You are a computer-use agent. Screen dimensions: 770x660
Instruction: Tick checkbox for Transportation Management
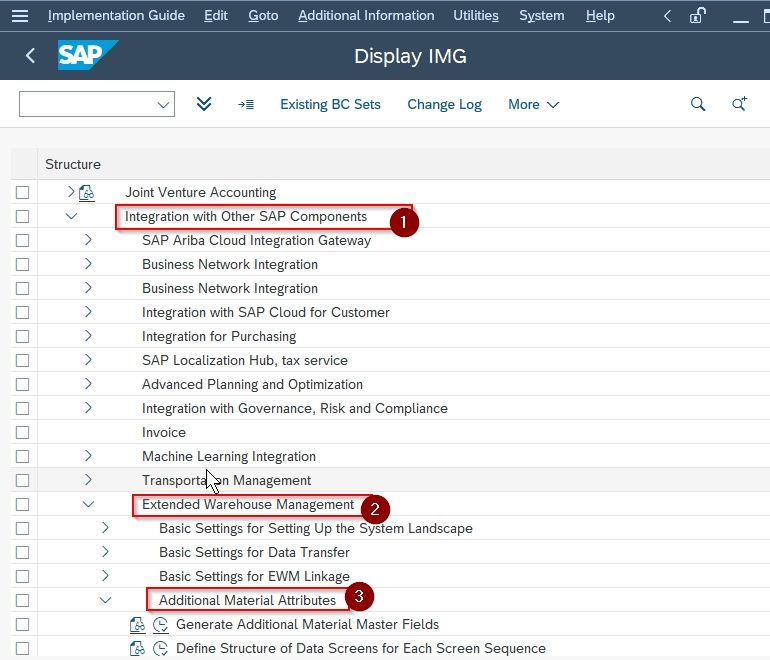22,481
